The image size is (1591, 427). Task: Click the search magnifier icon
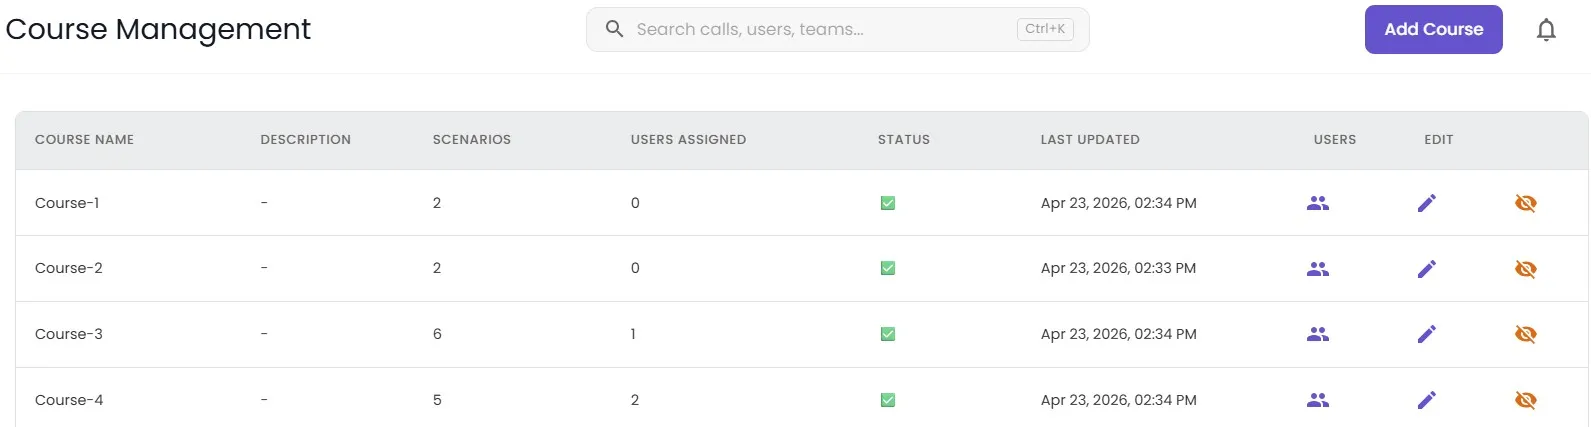tap(615, 29)
